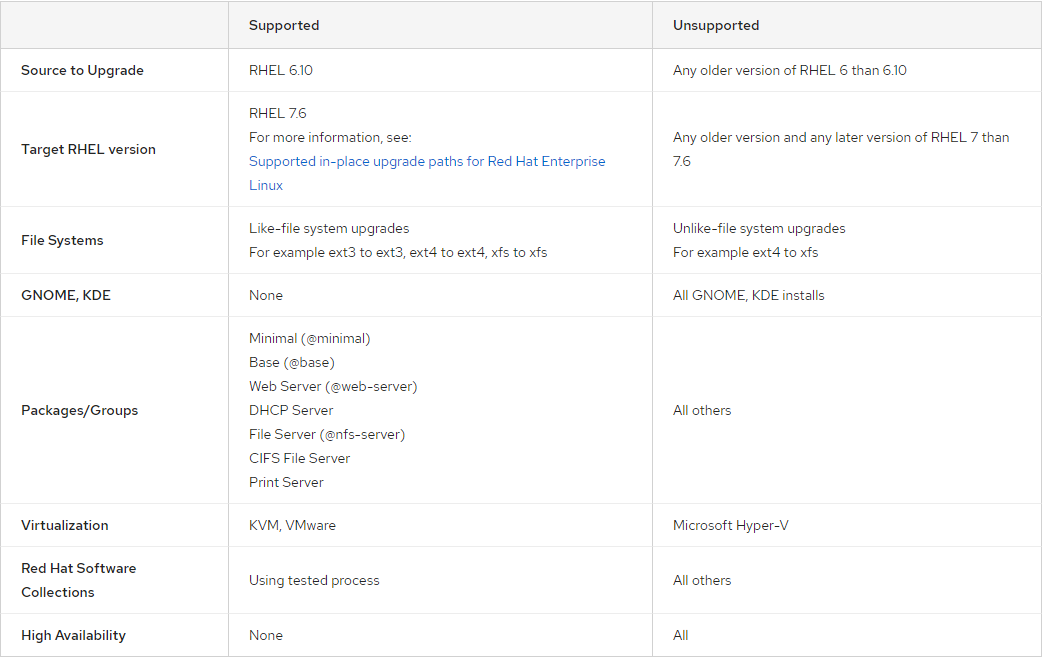Screen dimensions: 1042x657
Task: Select the "Red Hat Software Collections" row label
Action: point(78,581)
